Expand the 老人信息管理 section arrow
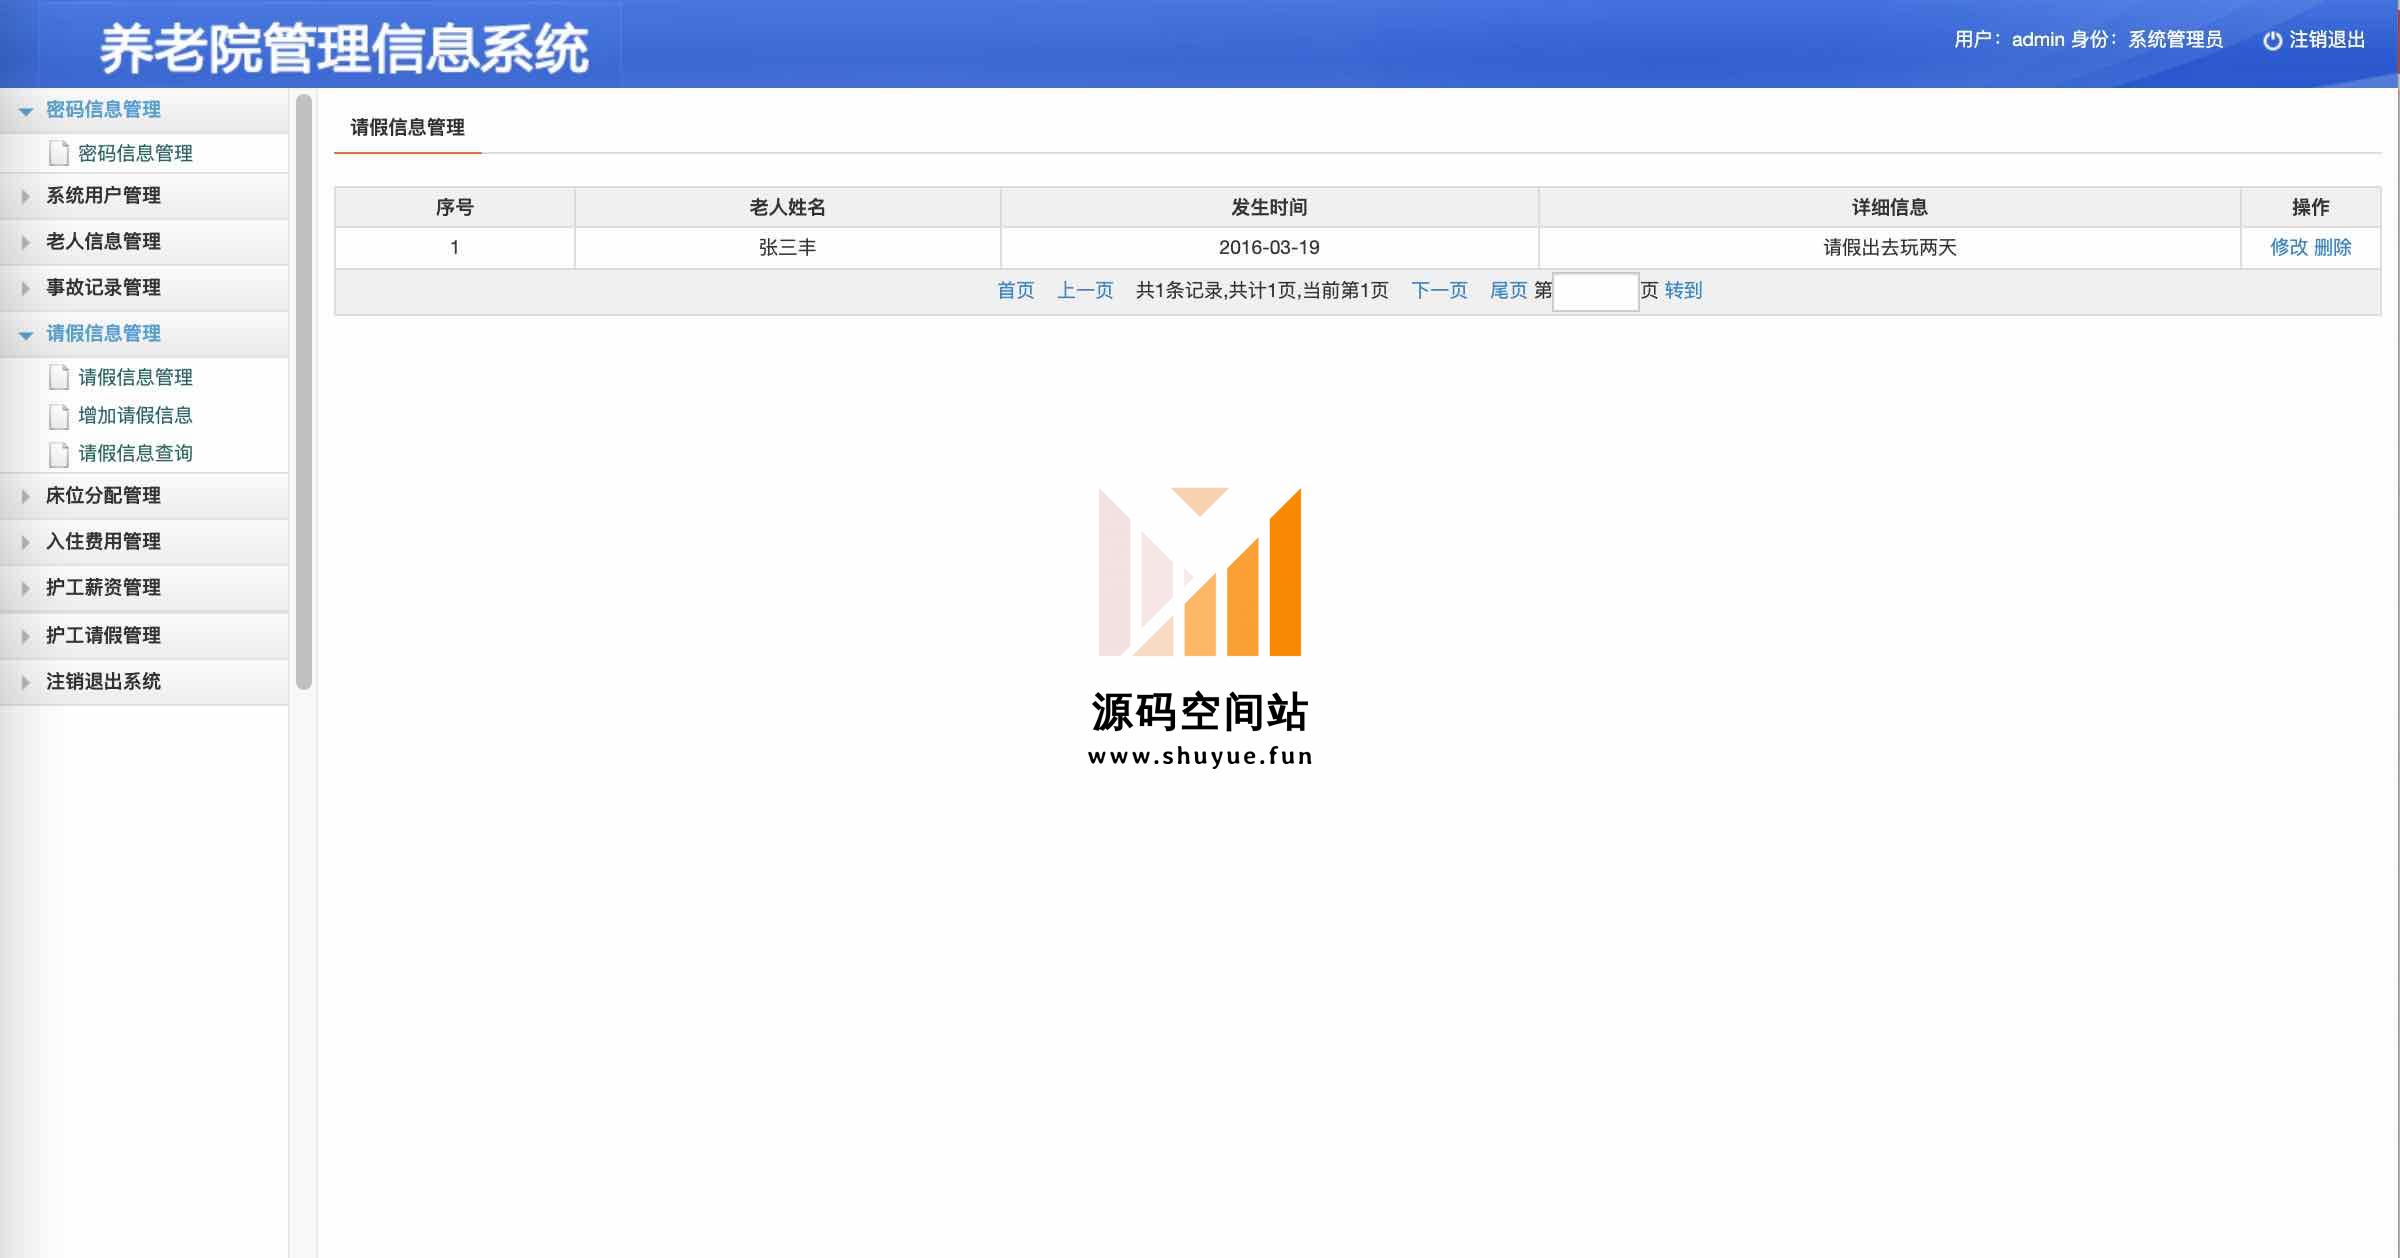The image size is (2400, 1258). click(26, 242)
